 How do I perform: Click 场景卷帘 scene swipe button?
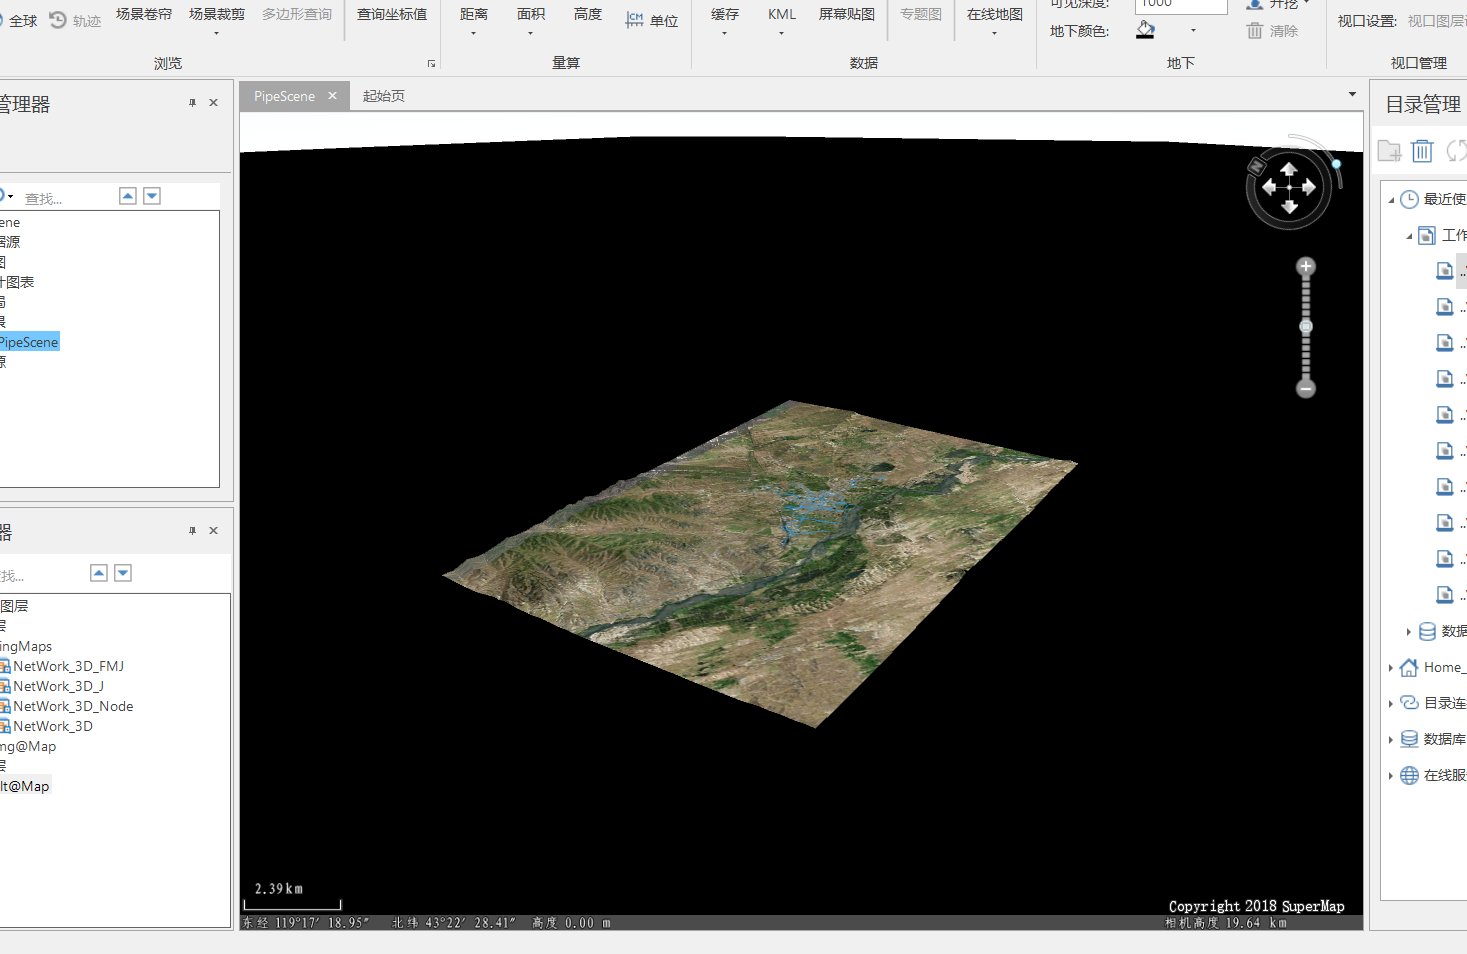(x=144, y=14)
